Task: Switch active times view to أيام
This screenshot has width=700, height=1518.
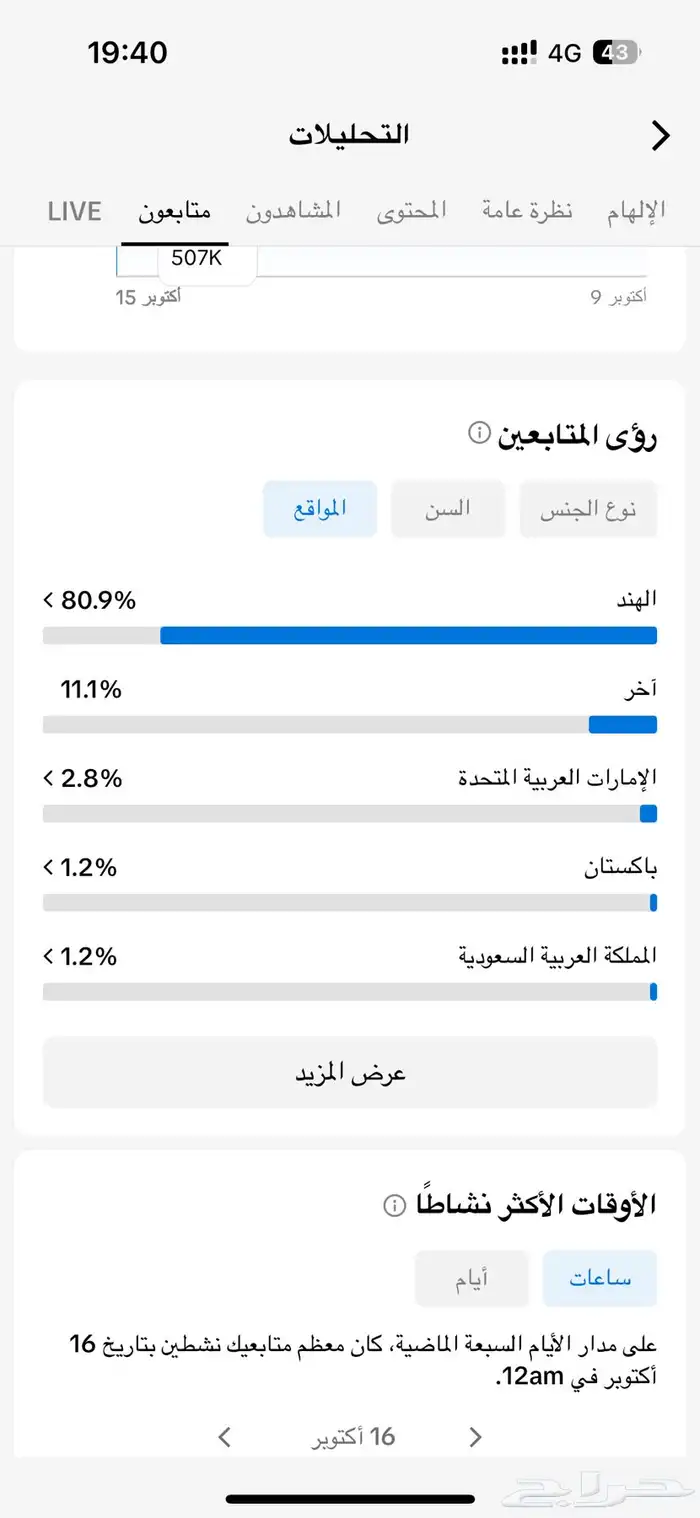Action: pyautogui.click(x=472, y=1278)
